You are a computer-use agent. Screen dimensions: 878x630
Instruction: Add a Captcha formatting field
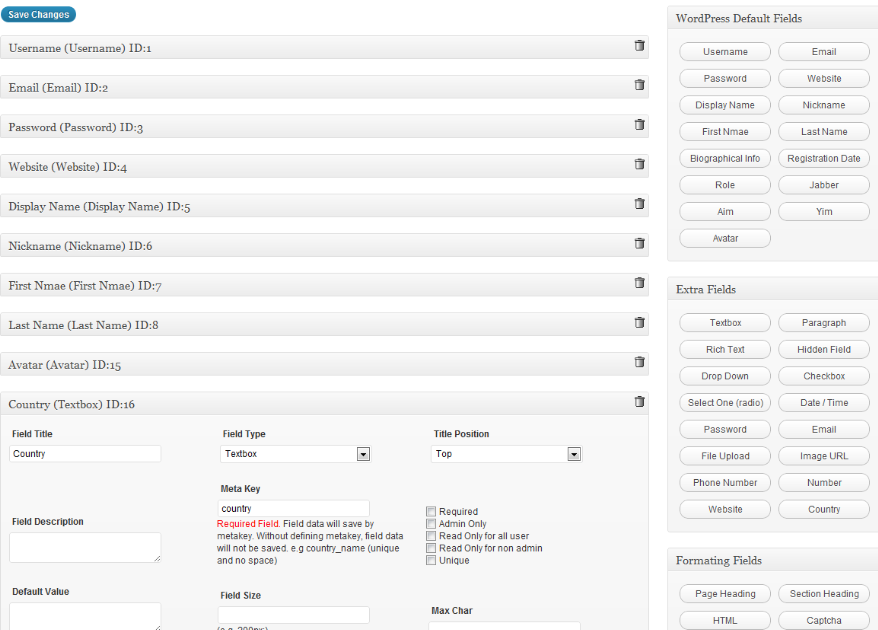click(824, 620)
